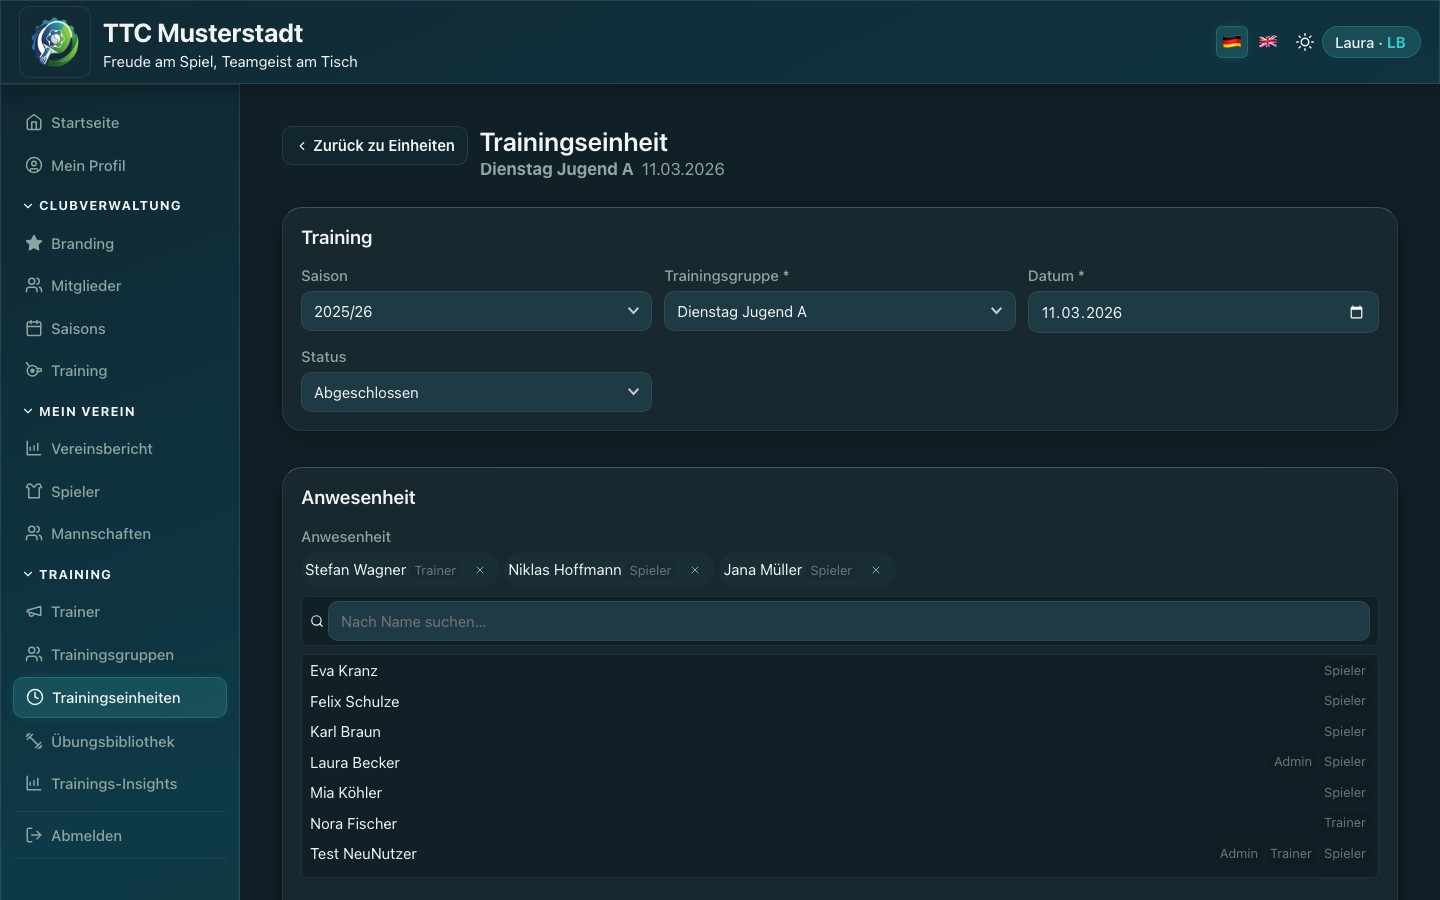
Task: Switch language to English flag
Action: 1268,42
